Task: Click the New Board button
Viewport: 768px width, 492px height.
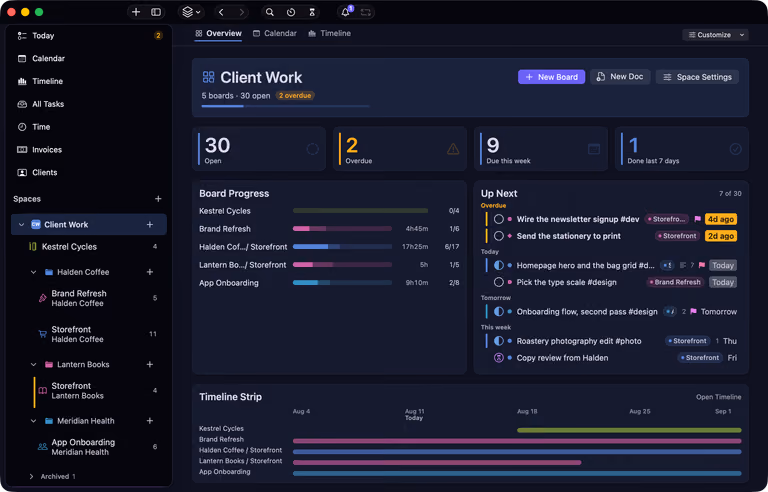Action: [552, 77]
